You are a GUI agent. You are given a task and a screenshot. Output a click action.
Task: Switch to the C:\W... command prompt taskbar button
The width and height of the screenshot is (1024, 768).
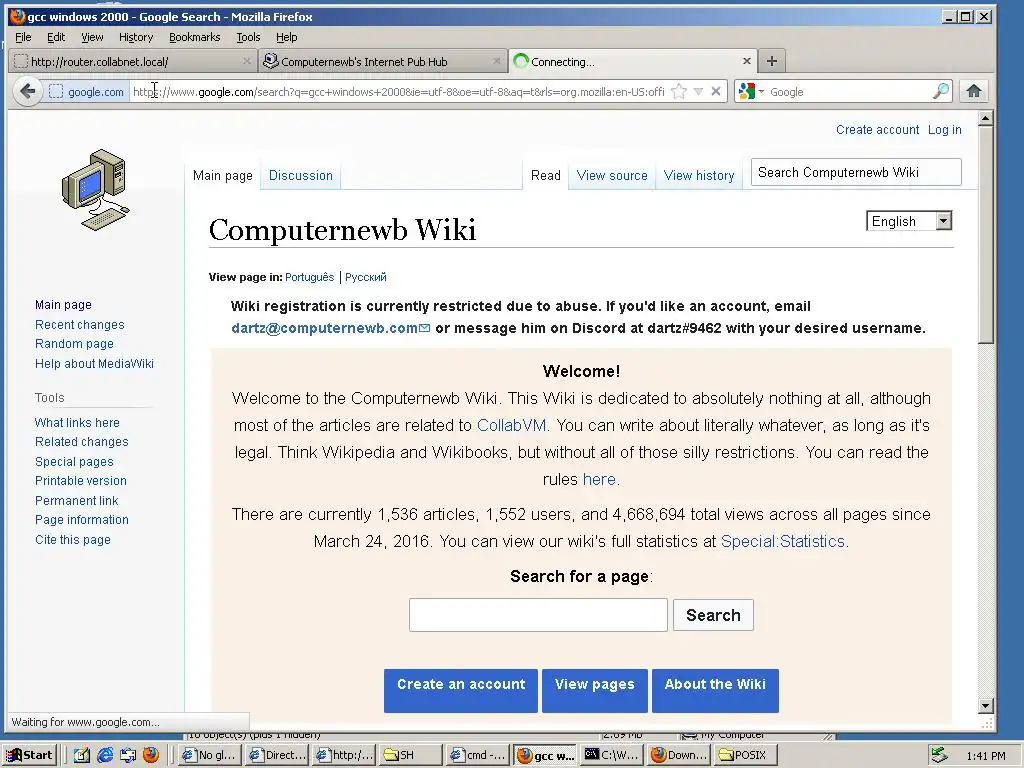tap(613, 755)
